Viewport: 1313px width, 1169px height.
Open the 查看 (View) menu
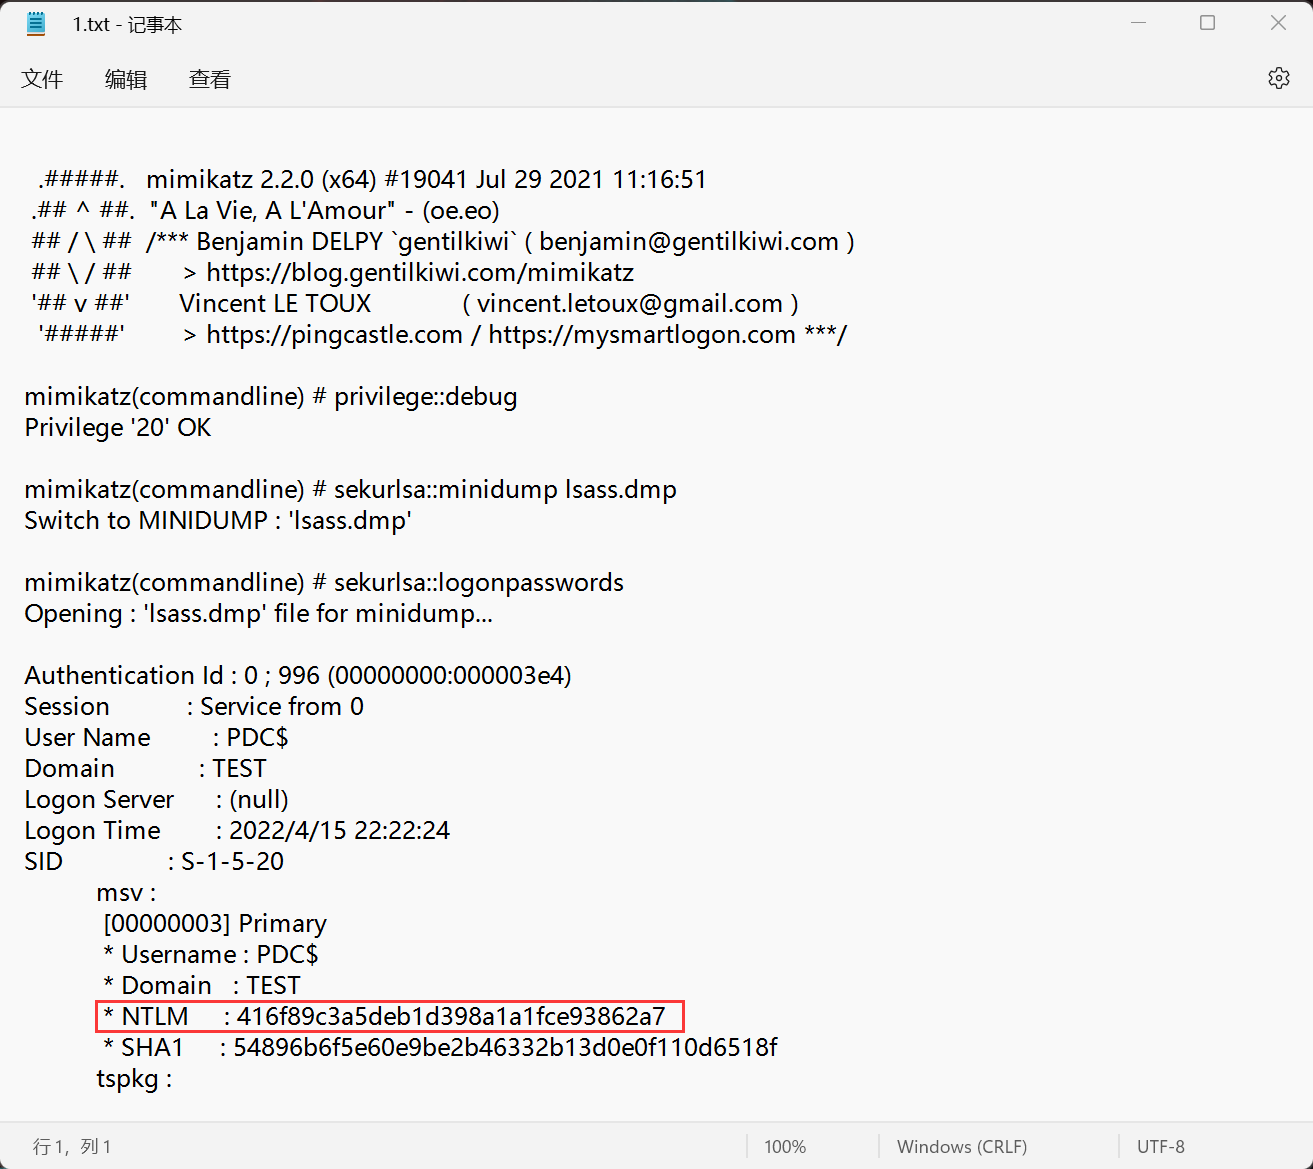coord(210,79)
